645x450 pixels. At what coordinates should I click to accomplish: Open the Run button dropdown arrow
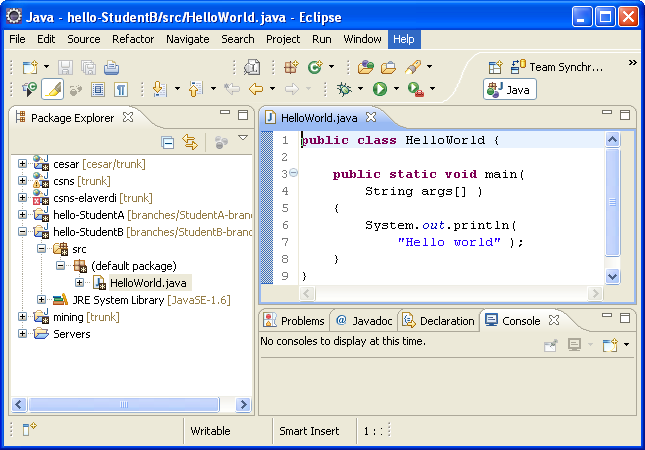coord(396,89)
